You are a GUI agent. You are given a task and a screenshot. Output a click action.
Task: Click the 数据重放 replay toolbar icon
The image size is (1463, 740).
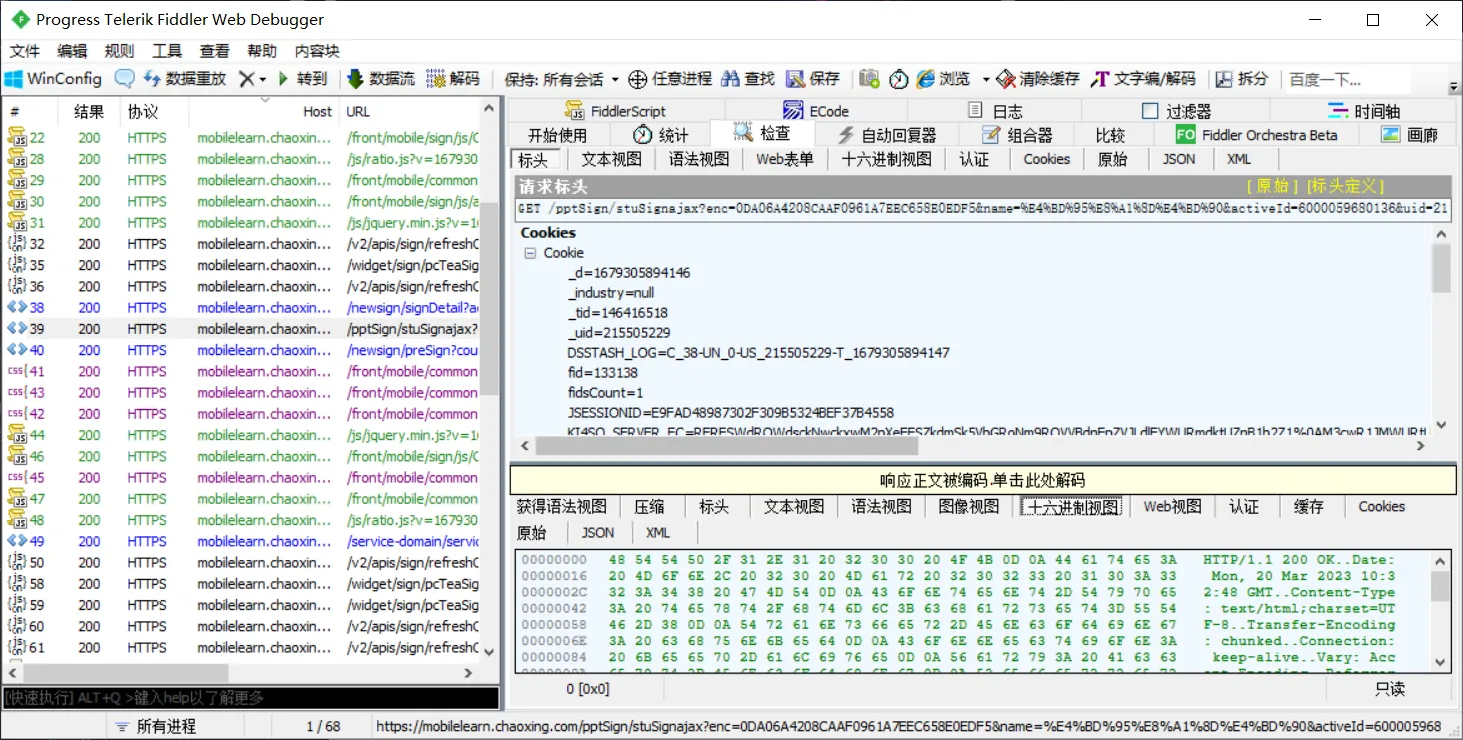click(x=153, y=79)
